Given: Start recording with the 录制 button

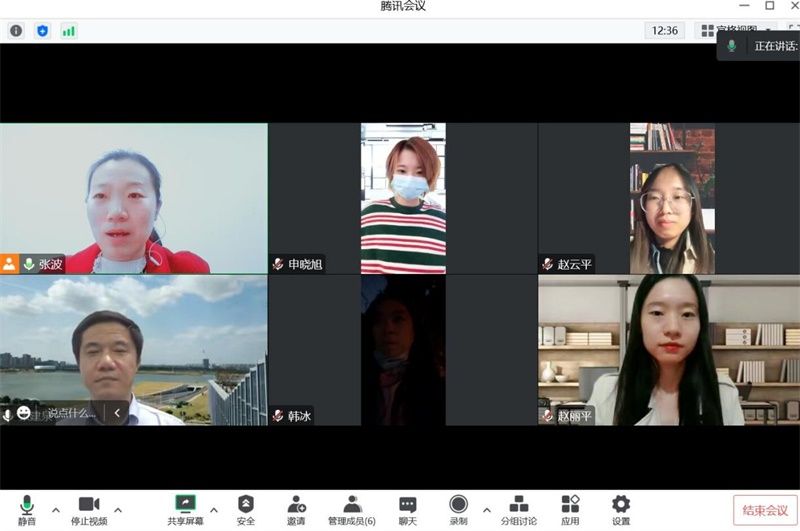Looking at the screenshot, I should click(458, 509).
